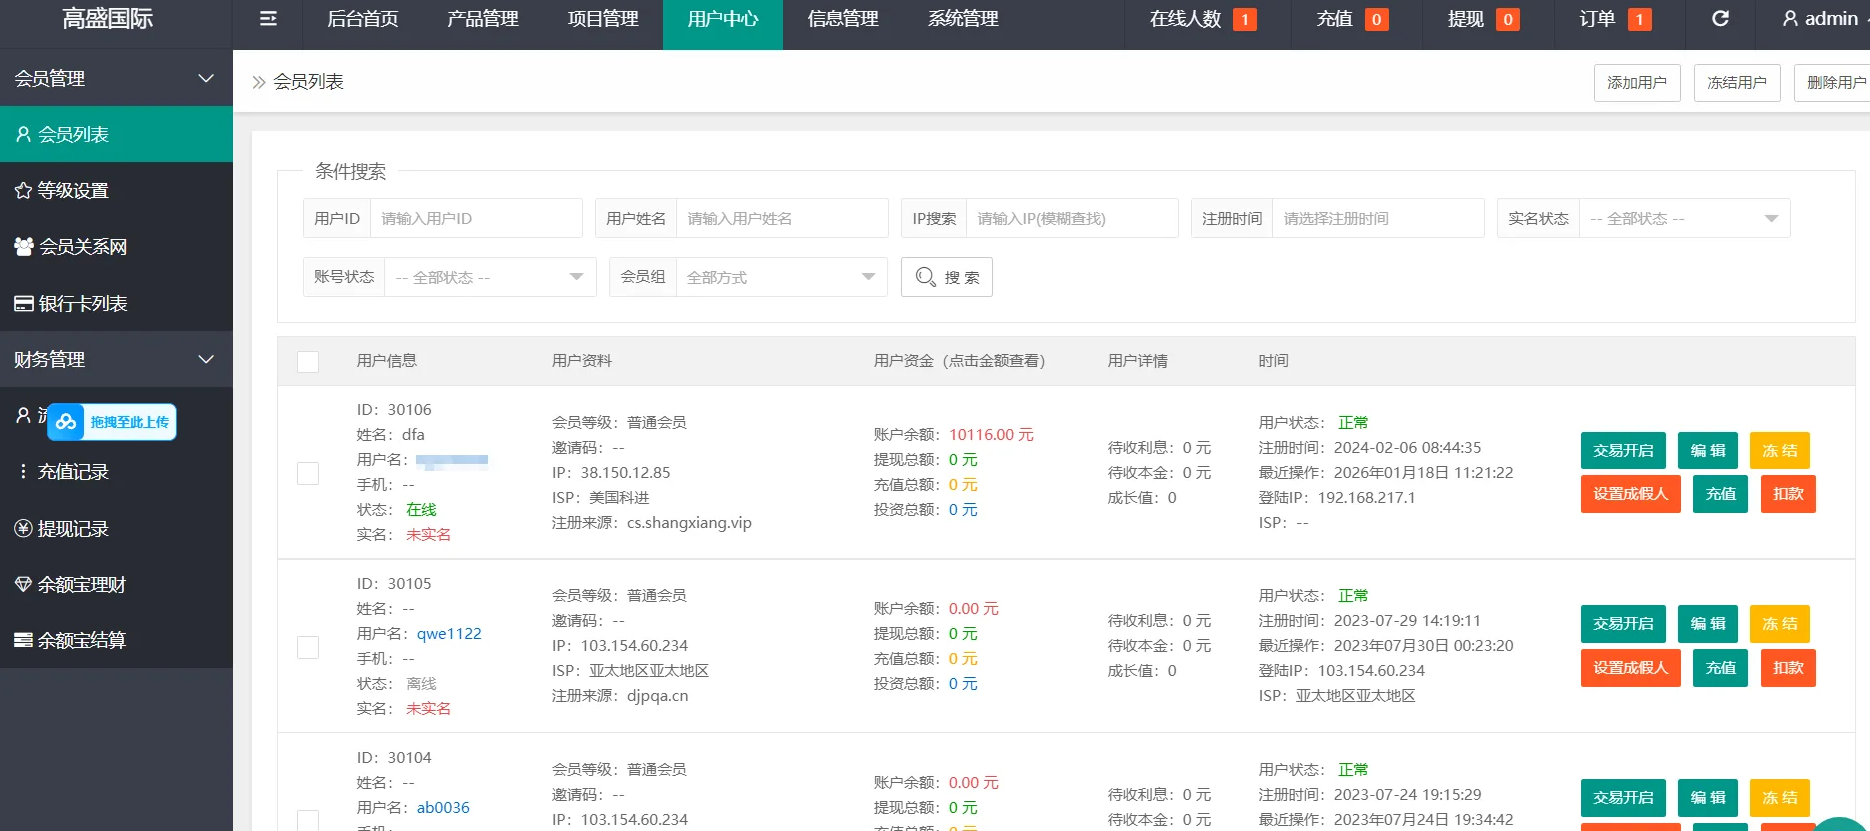The image size is (1870, 831).
Task: Check the box for user qwe1122
Action: click(x=308, y=647)
